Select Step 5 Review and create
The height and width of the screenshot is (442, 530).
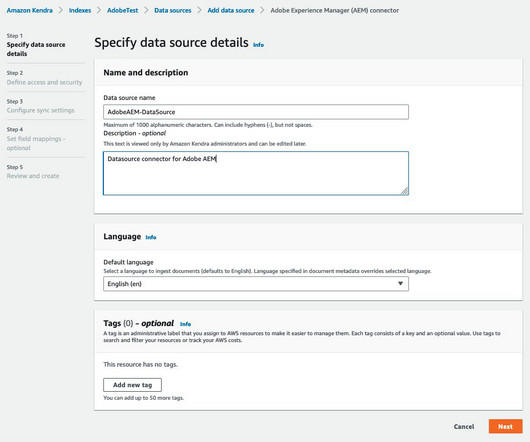[x=33, y=176]
